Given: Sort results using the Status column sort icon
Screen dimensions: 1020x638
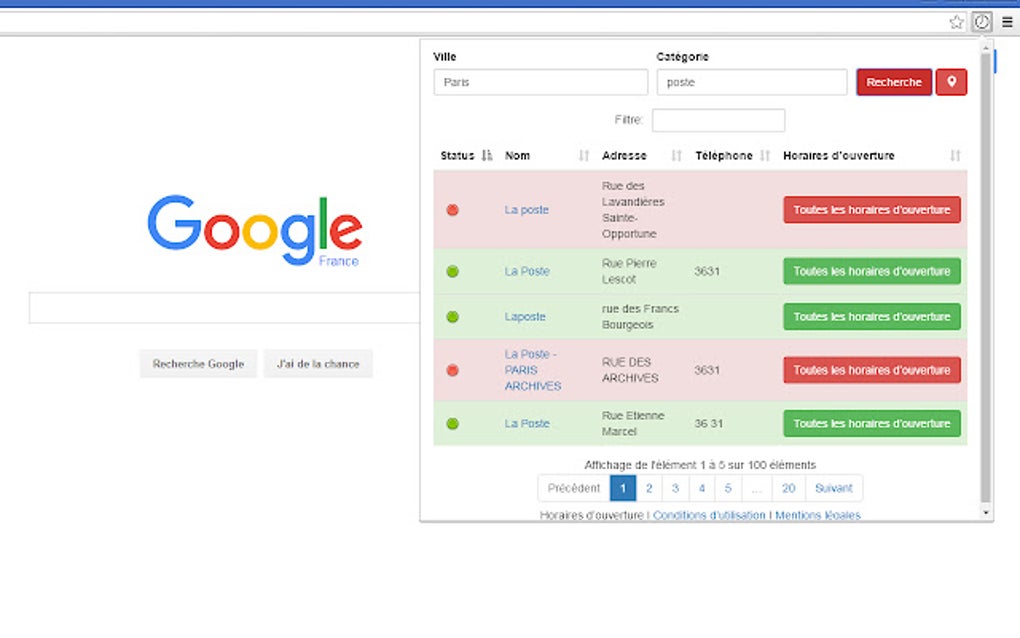Looking at the screenshot, I should (486, 155).
